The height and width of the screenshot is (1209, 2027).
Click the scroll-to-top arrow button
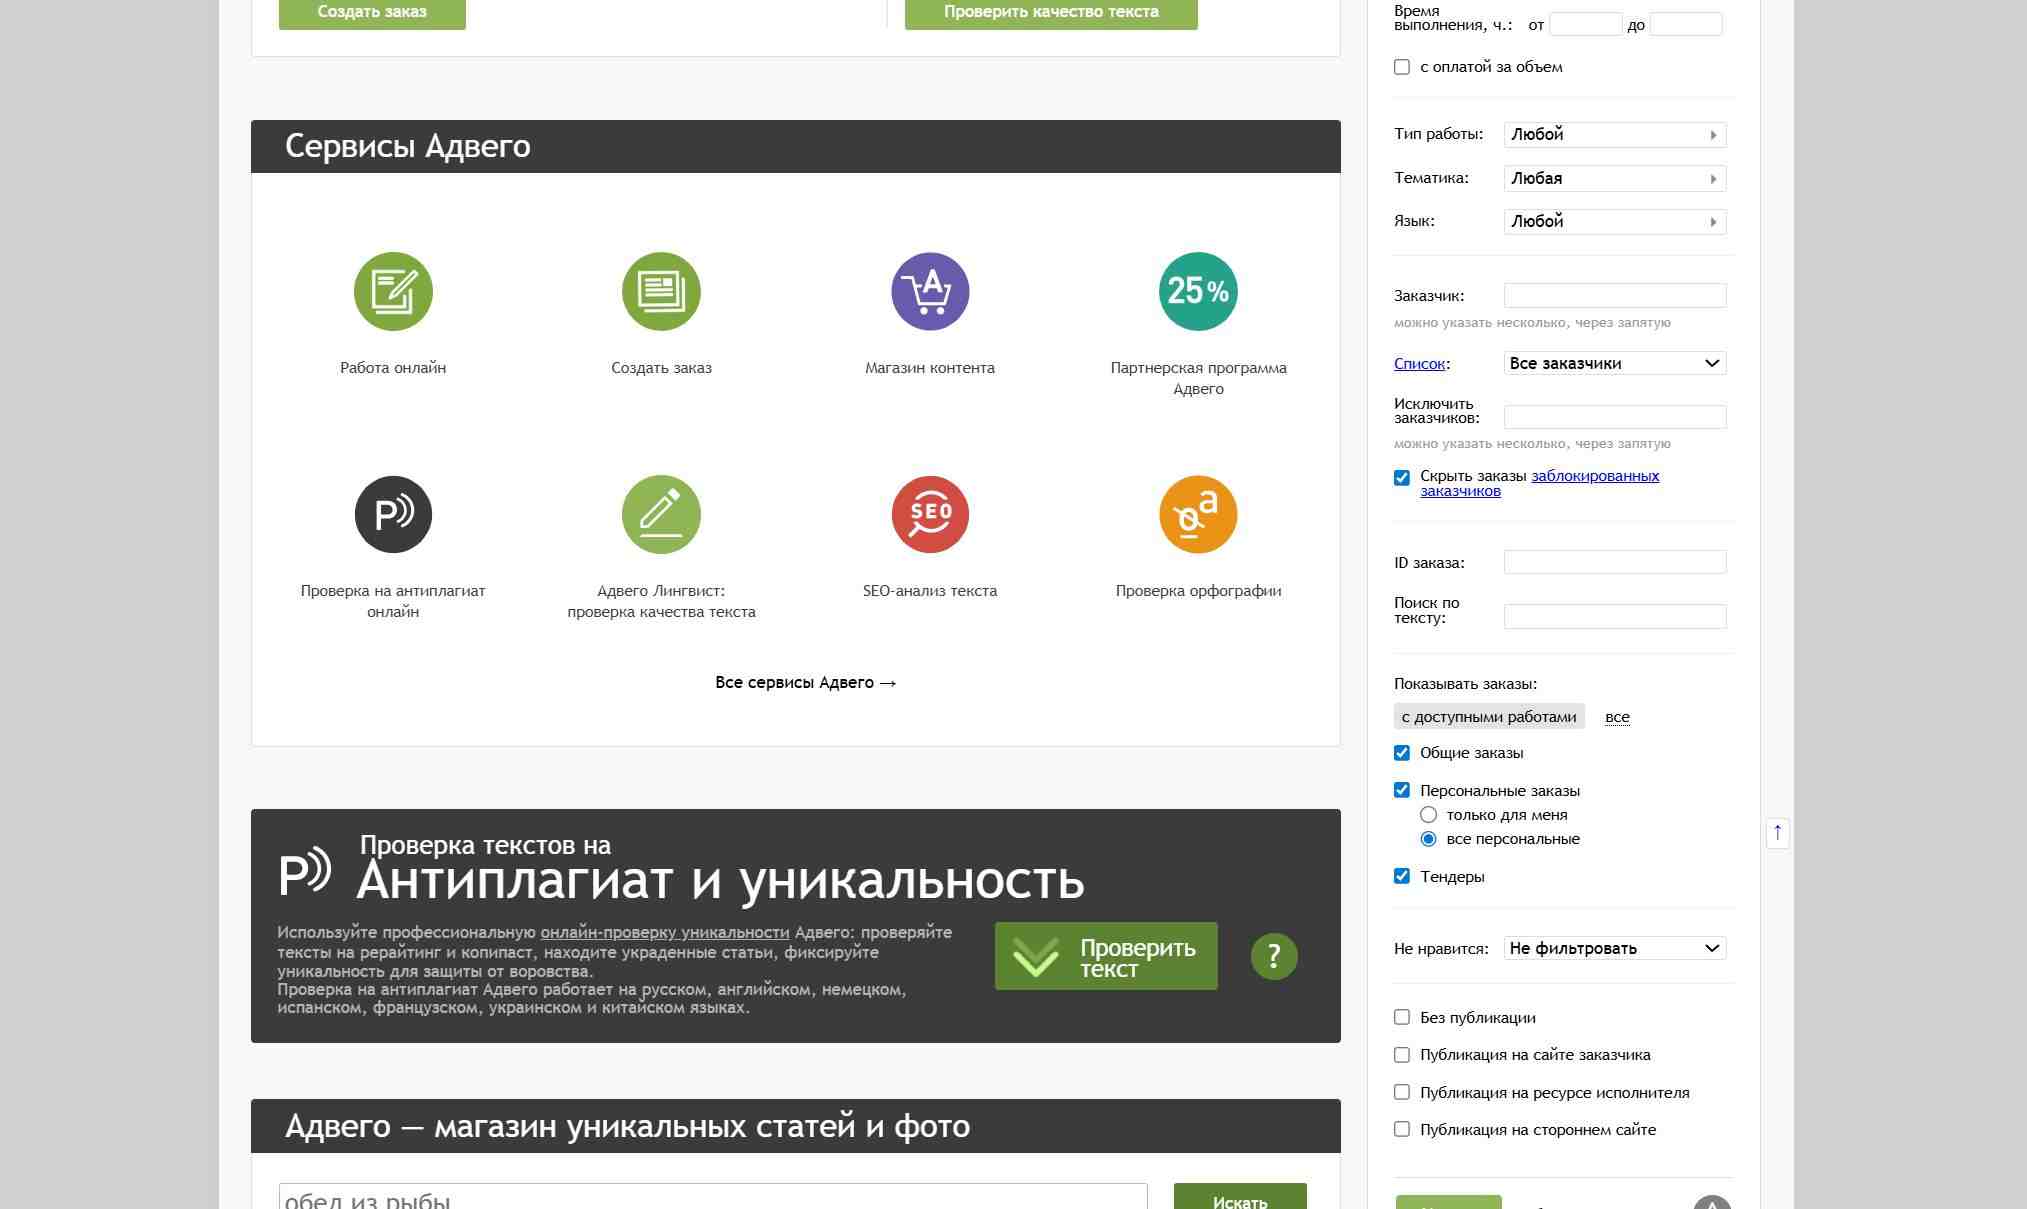tap(1777, 832)
